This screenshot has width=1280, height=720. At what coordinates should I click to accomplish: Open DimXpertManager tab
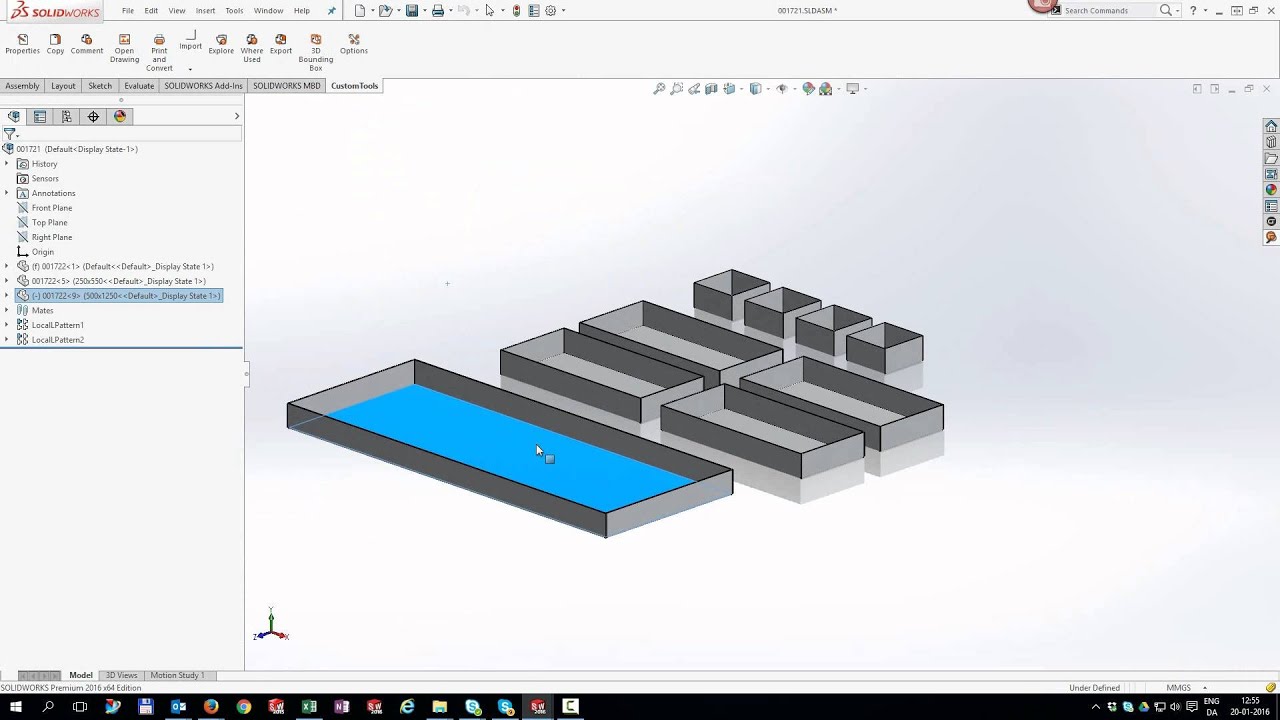(93, 116)
